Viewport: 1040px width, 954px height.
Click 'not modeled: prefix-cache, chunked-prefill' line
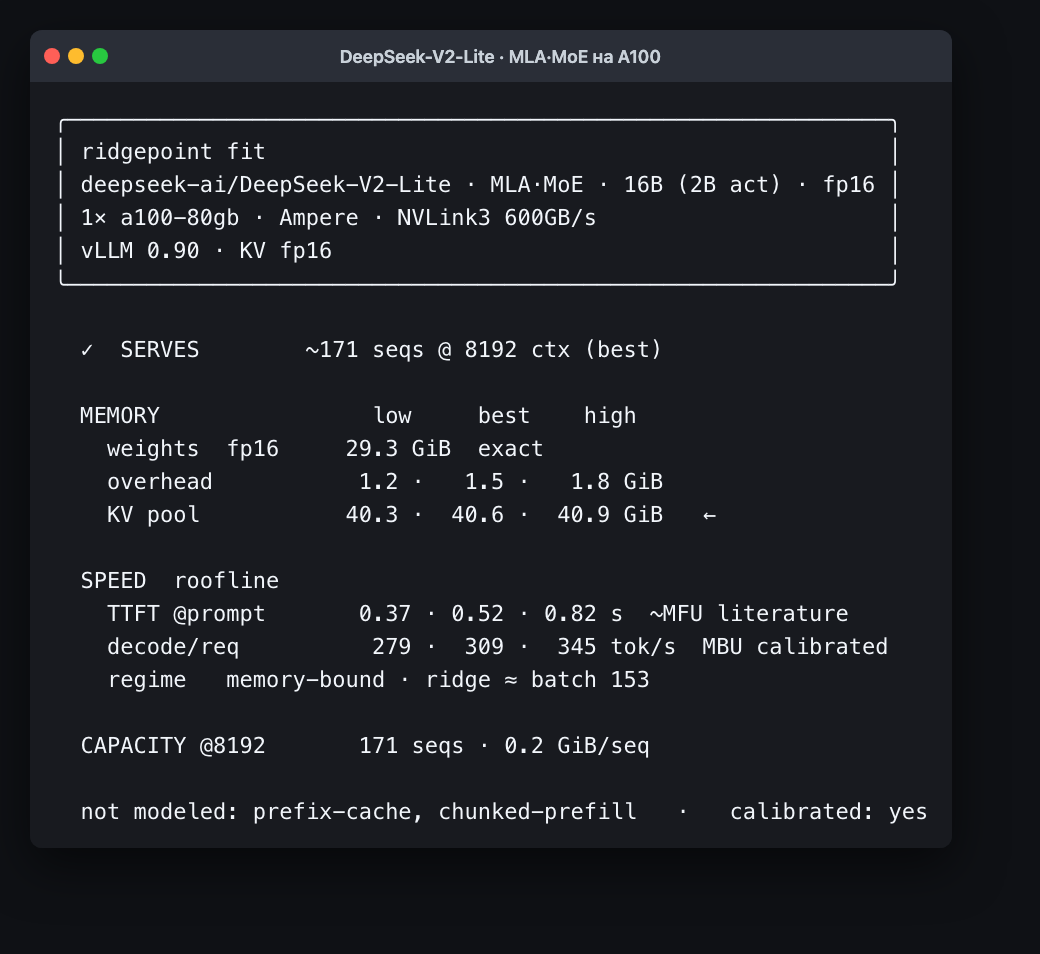(x=358, y=812)
